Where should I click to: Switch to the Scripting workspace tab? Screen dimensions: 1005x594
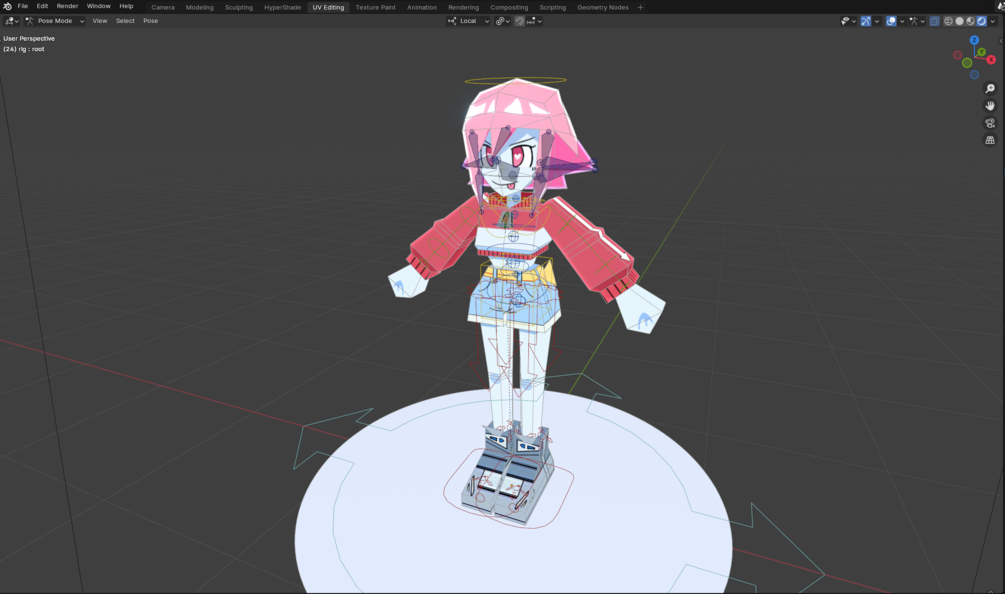[552, 8]
